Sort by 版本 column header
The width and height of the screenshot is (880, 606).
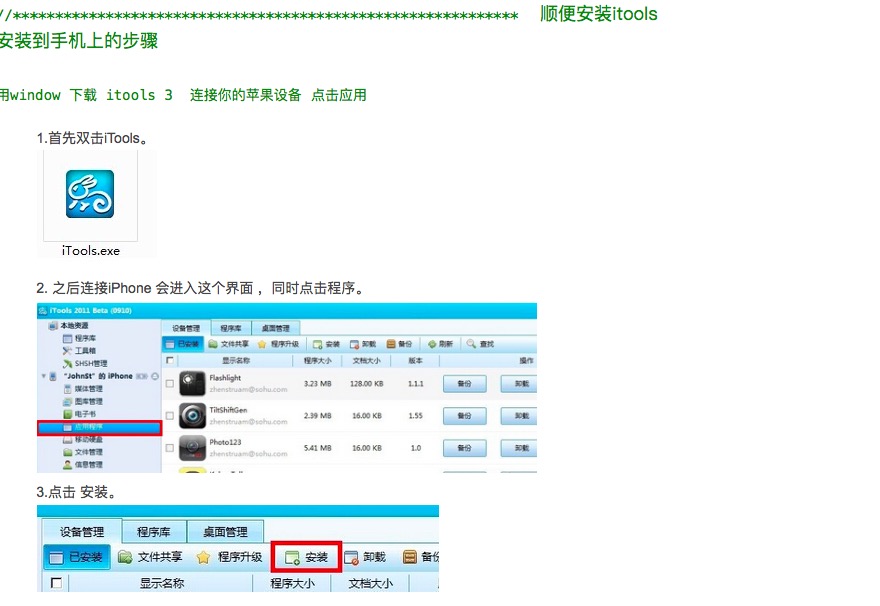415,361
